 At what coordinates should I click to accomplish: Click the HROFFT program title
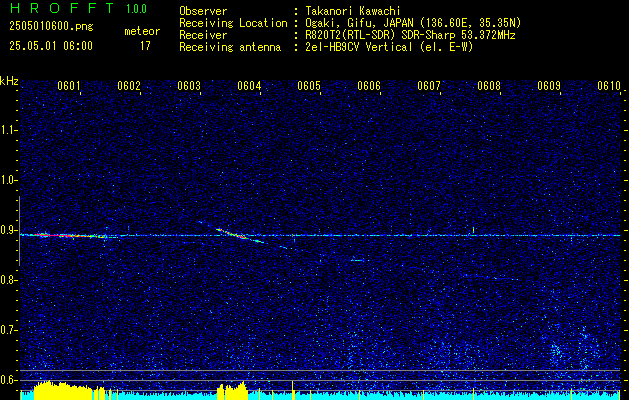click(62, 8)
